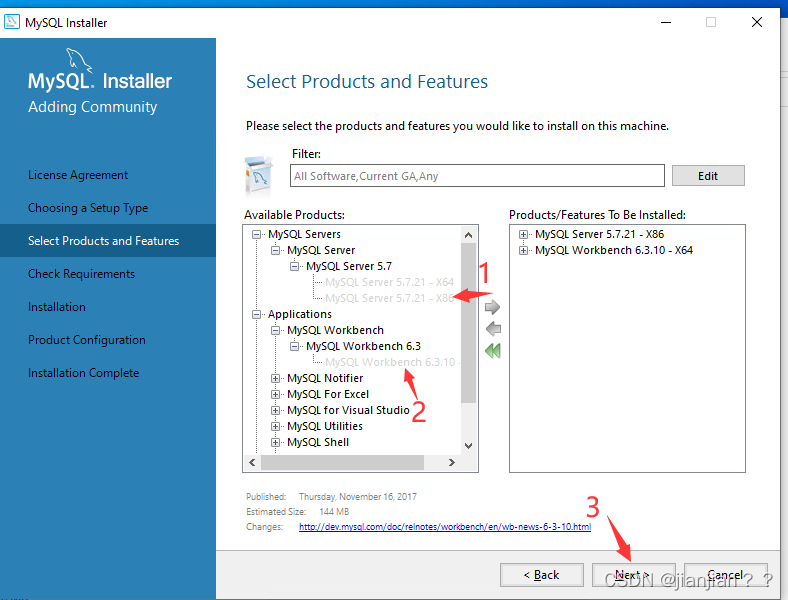The height and width of the screenshot is (600, 788).
Task: Click the double-arrow remove all button
Action: click(x=493, y=351)
